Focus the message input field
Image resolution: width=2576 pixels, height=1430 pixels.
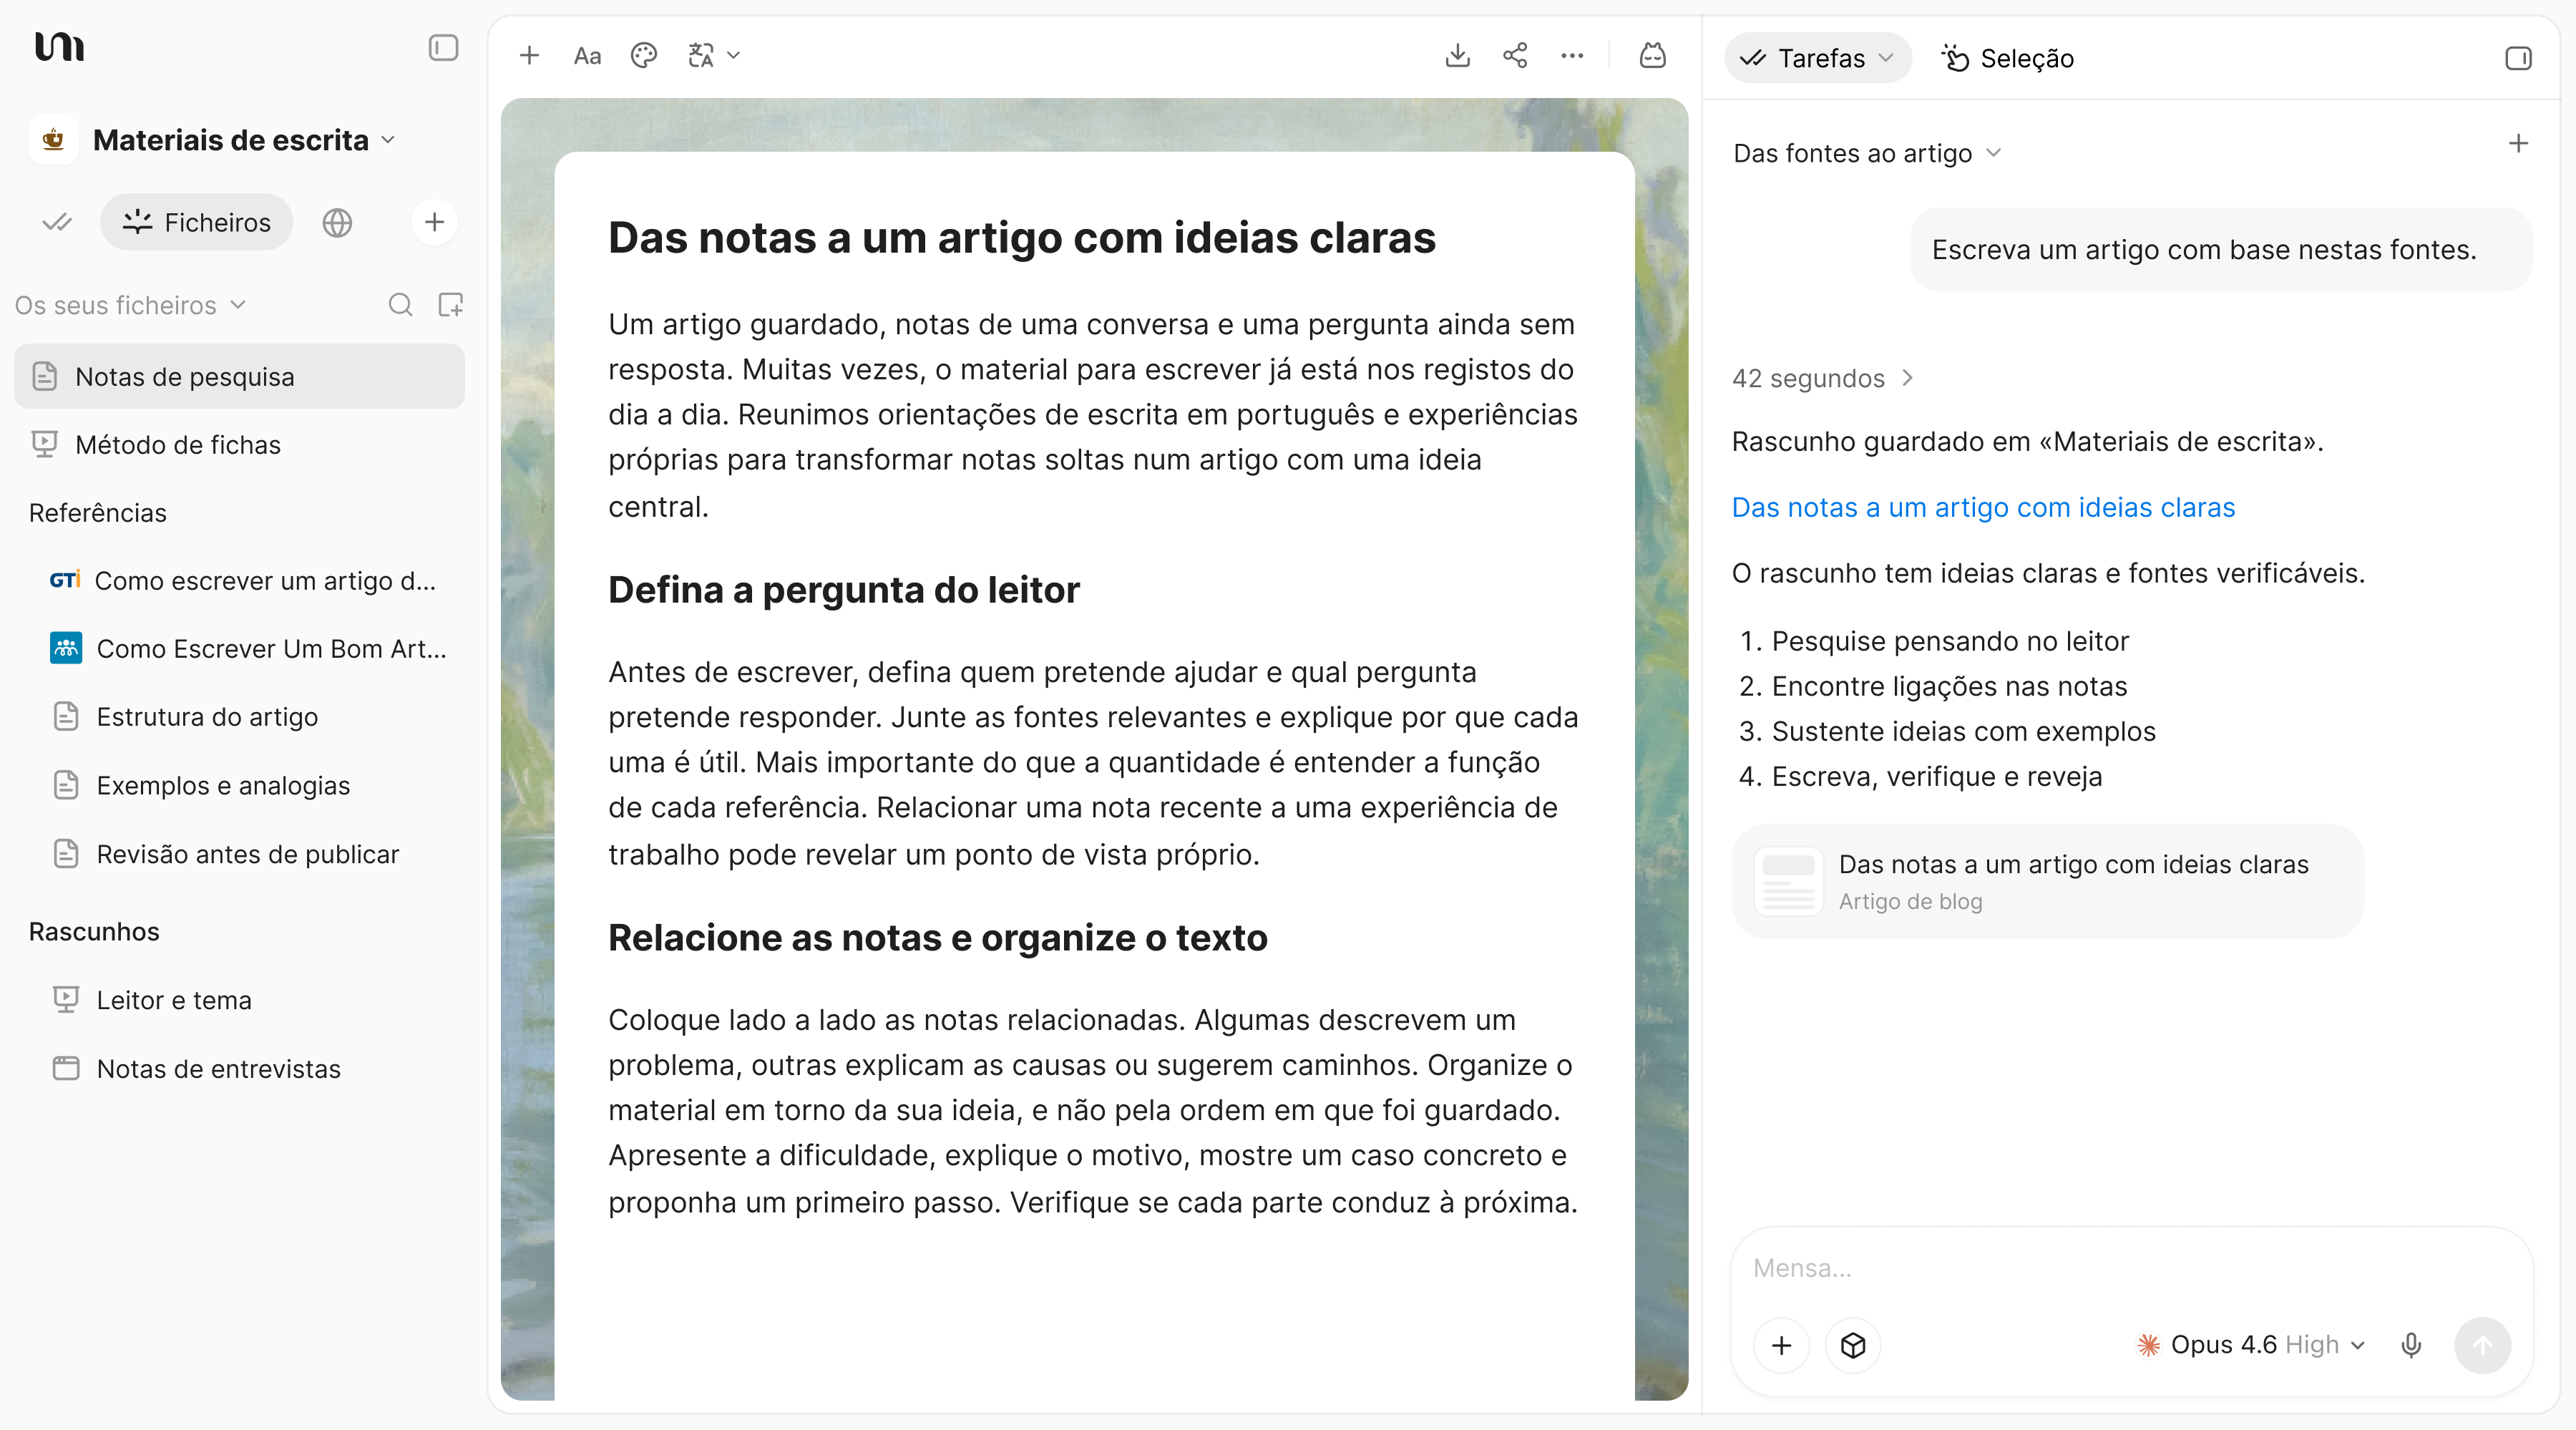(2130, 1268)
